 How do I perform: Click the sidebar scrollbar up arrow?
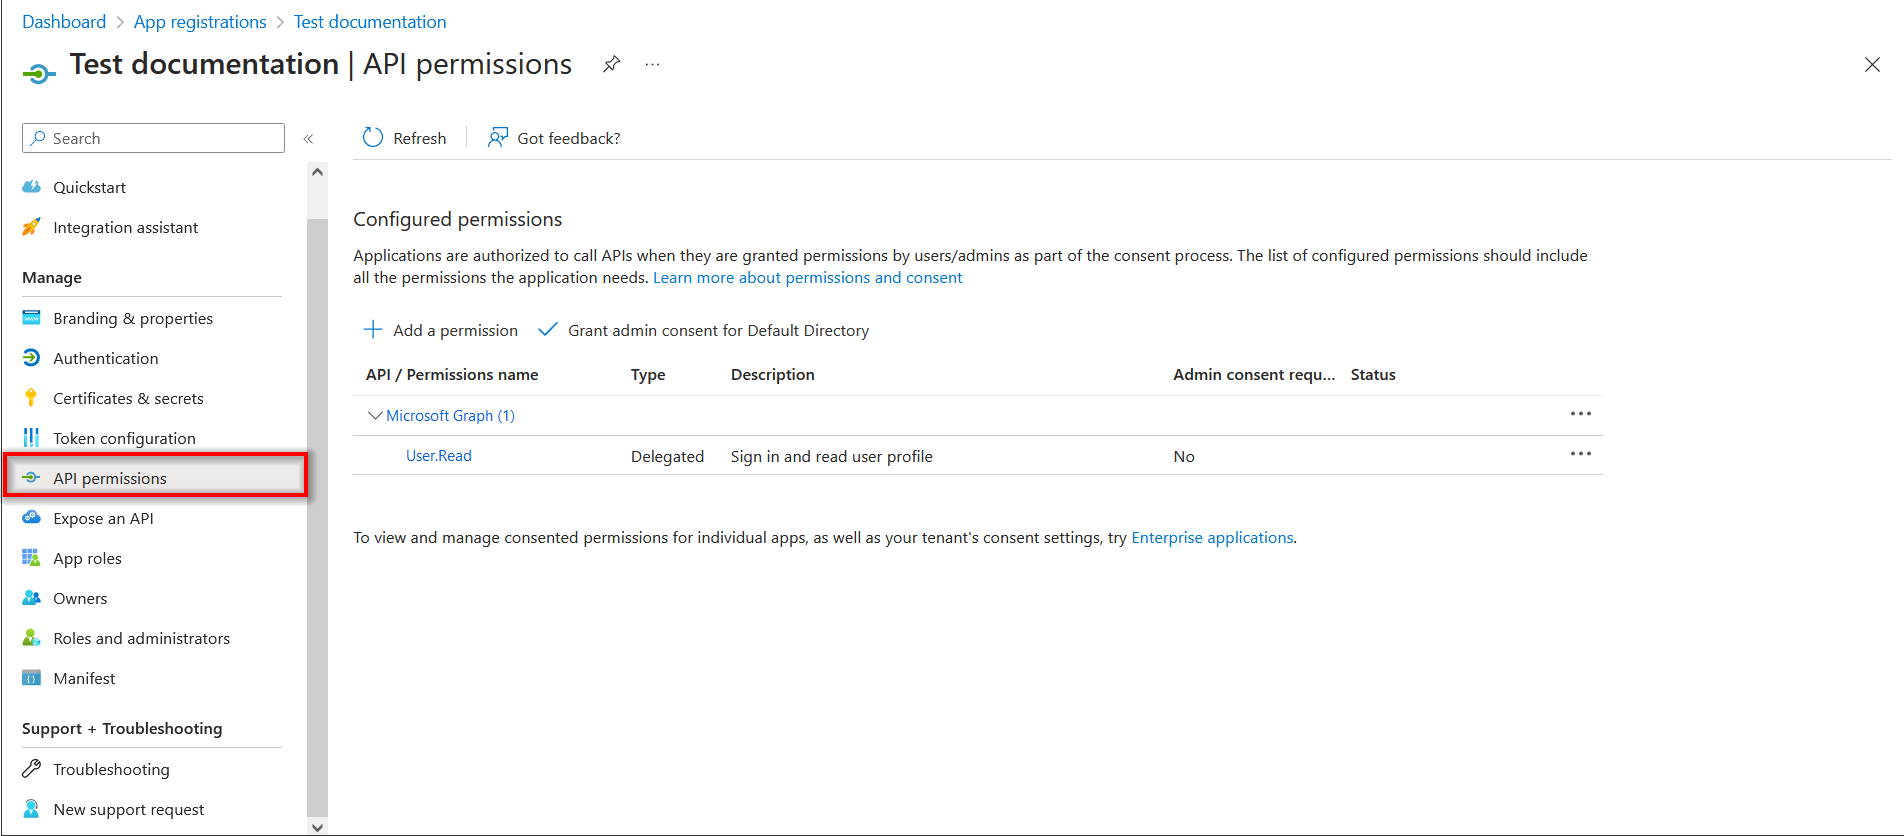[317, 172]
